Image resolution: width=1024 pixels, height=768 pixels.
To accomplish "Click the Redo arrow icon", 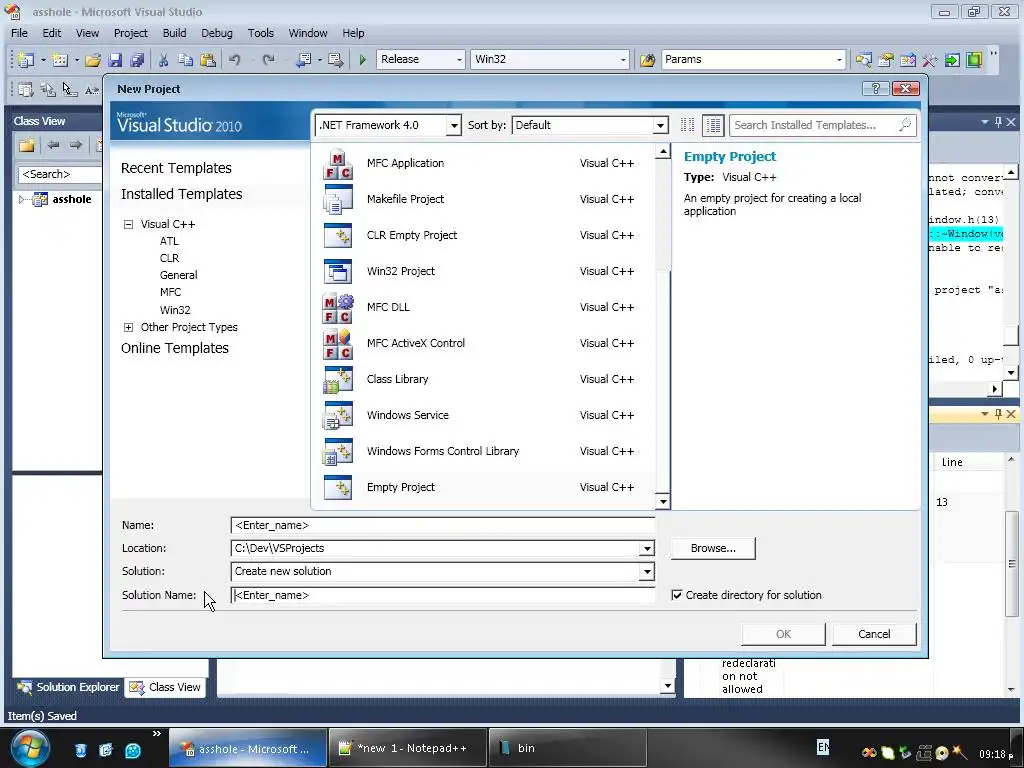I will click(x=268, y=59).
